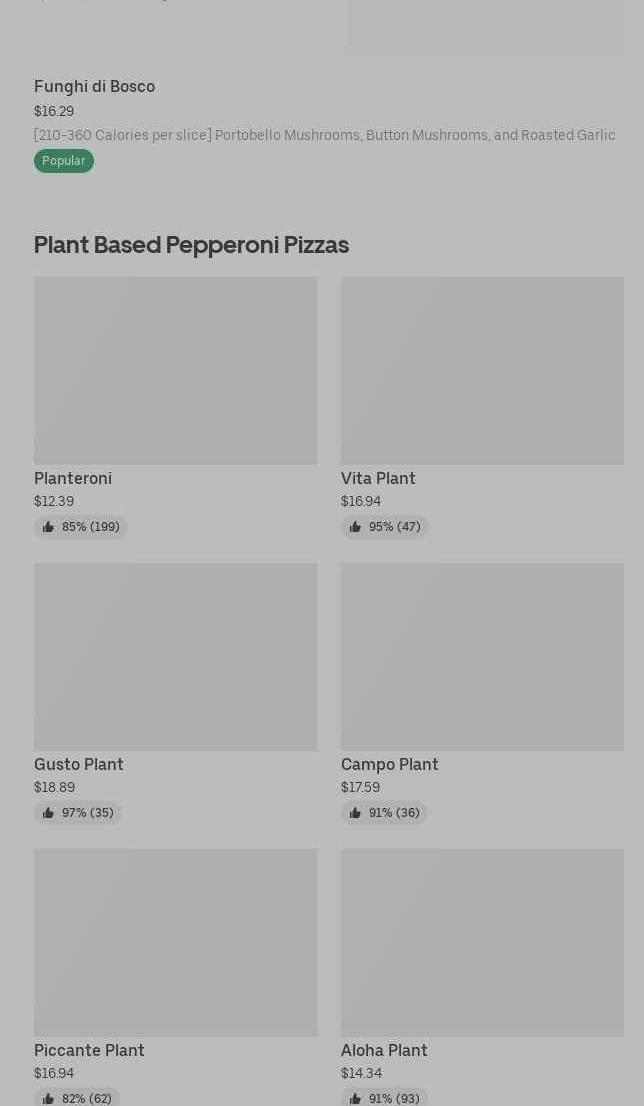Open the Aloha Plant pizza image
The height and width of the screenshot is (1106, 644).
point(482,942)
